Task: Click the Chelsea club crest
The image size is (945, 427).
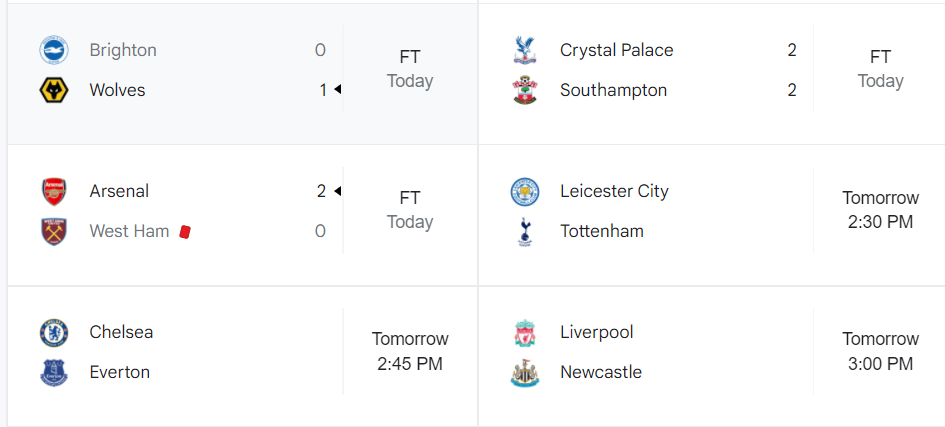Action: click(54, 332)
